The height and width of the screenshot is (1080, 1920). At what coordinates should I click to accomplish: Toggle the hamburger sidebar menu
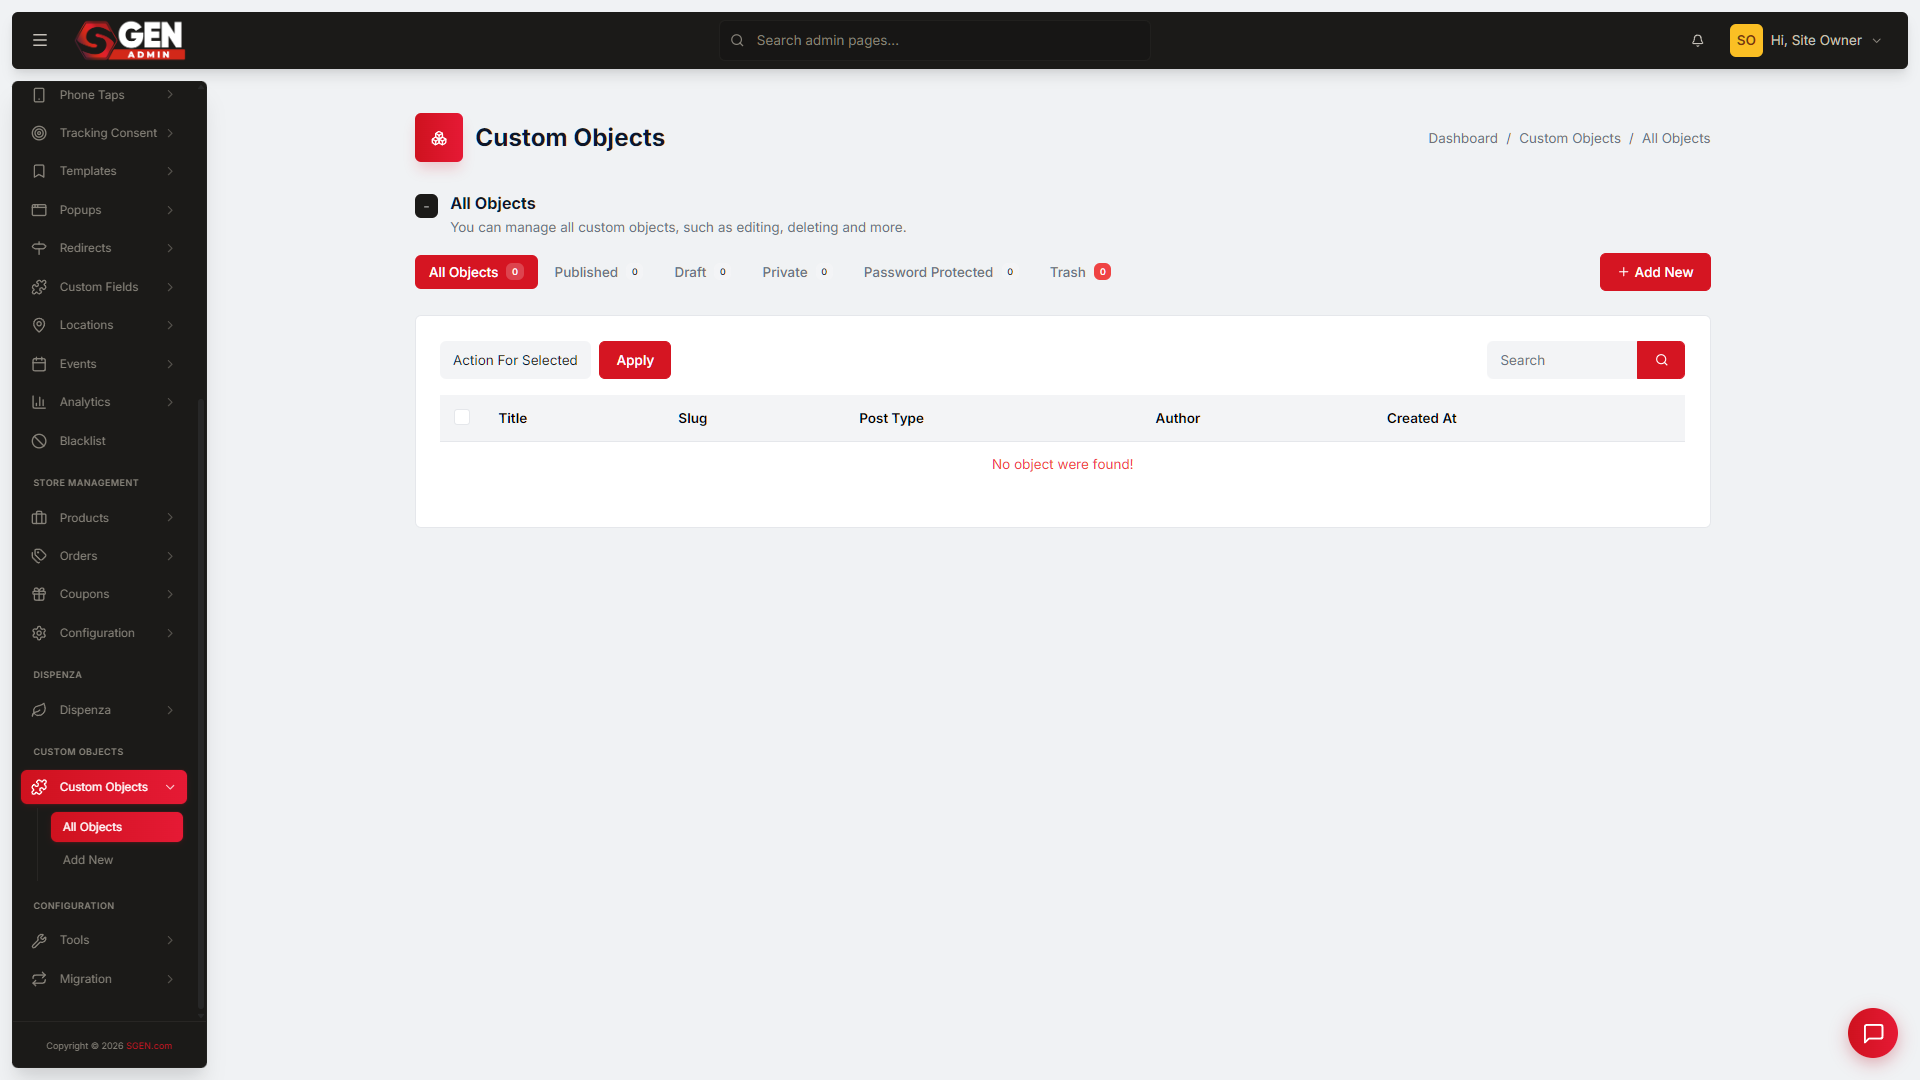click(x=40, y=40)
